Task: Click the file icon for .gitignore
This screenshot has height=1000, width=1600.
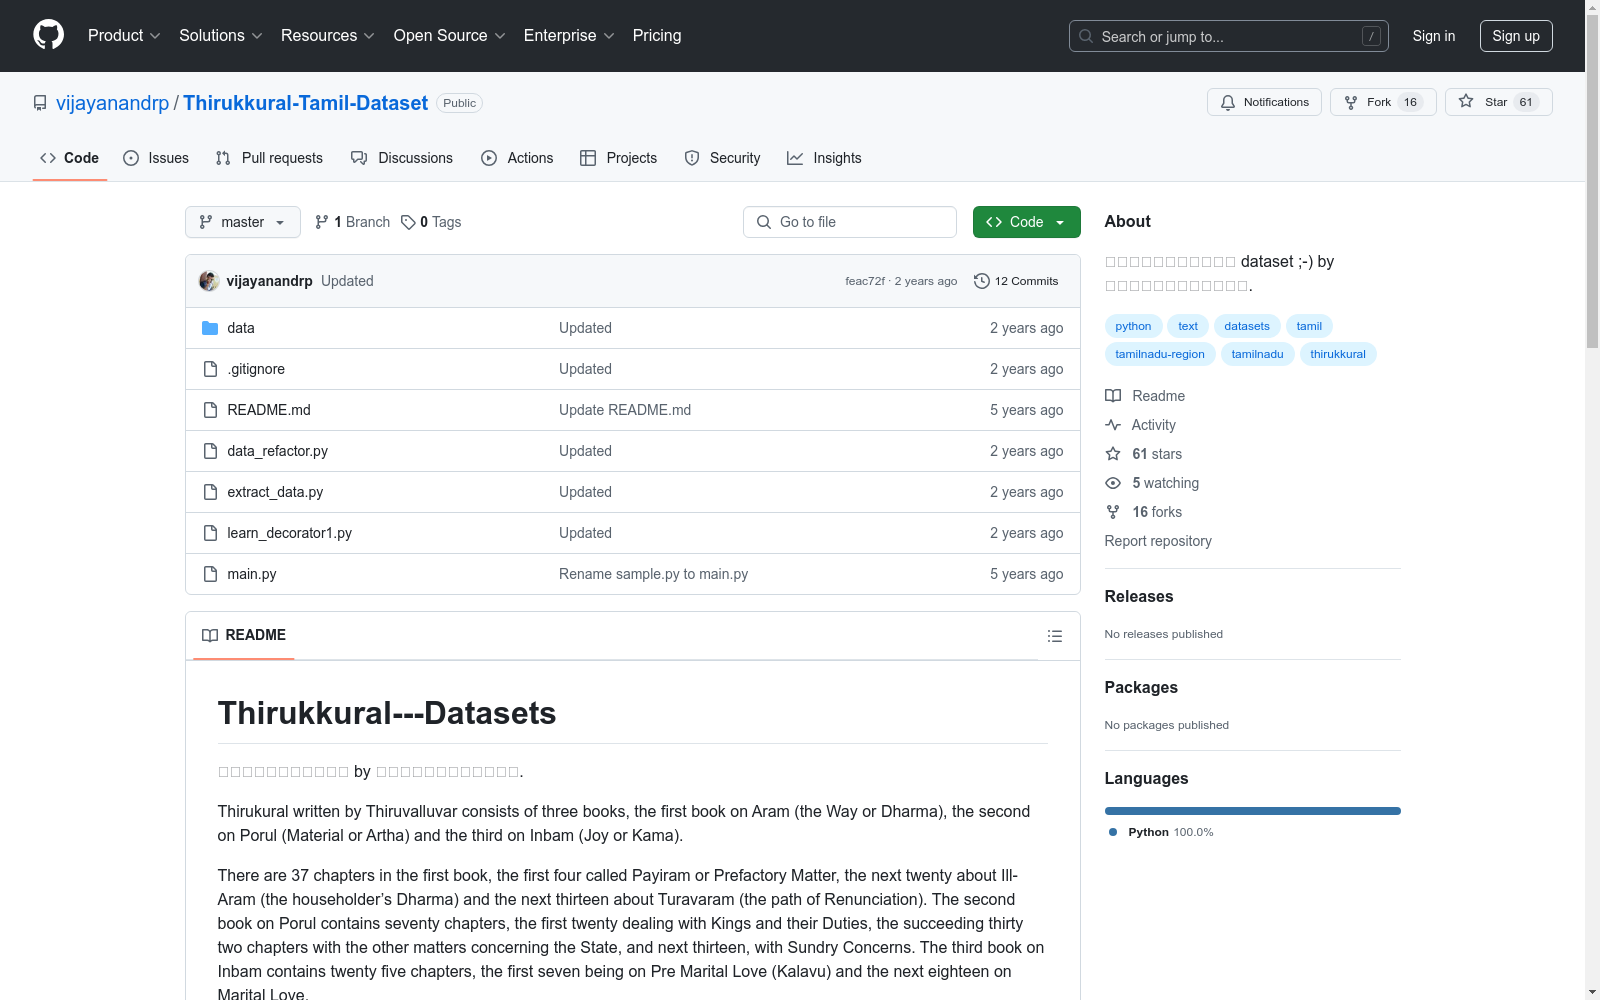Action: (210, 369)
